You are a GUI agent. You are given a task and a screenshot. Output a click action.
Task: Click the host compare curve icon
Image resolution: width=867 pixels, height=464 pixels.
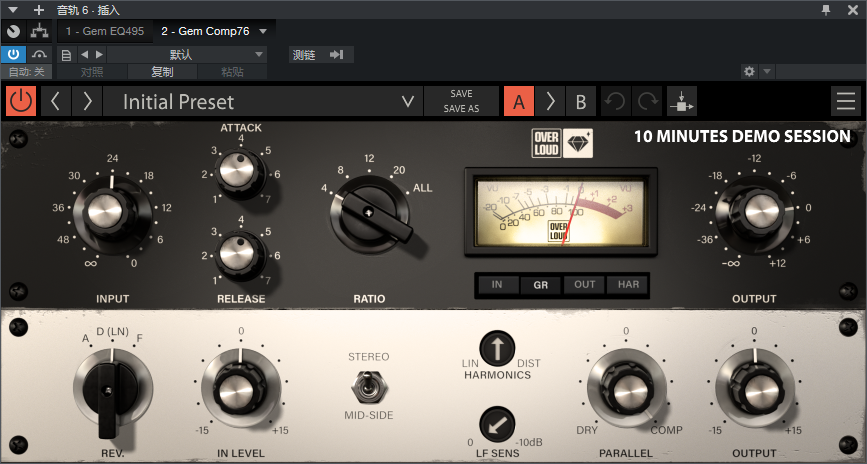[x=39, y=54]
